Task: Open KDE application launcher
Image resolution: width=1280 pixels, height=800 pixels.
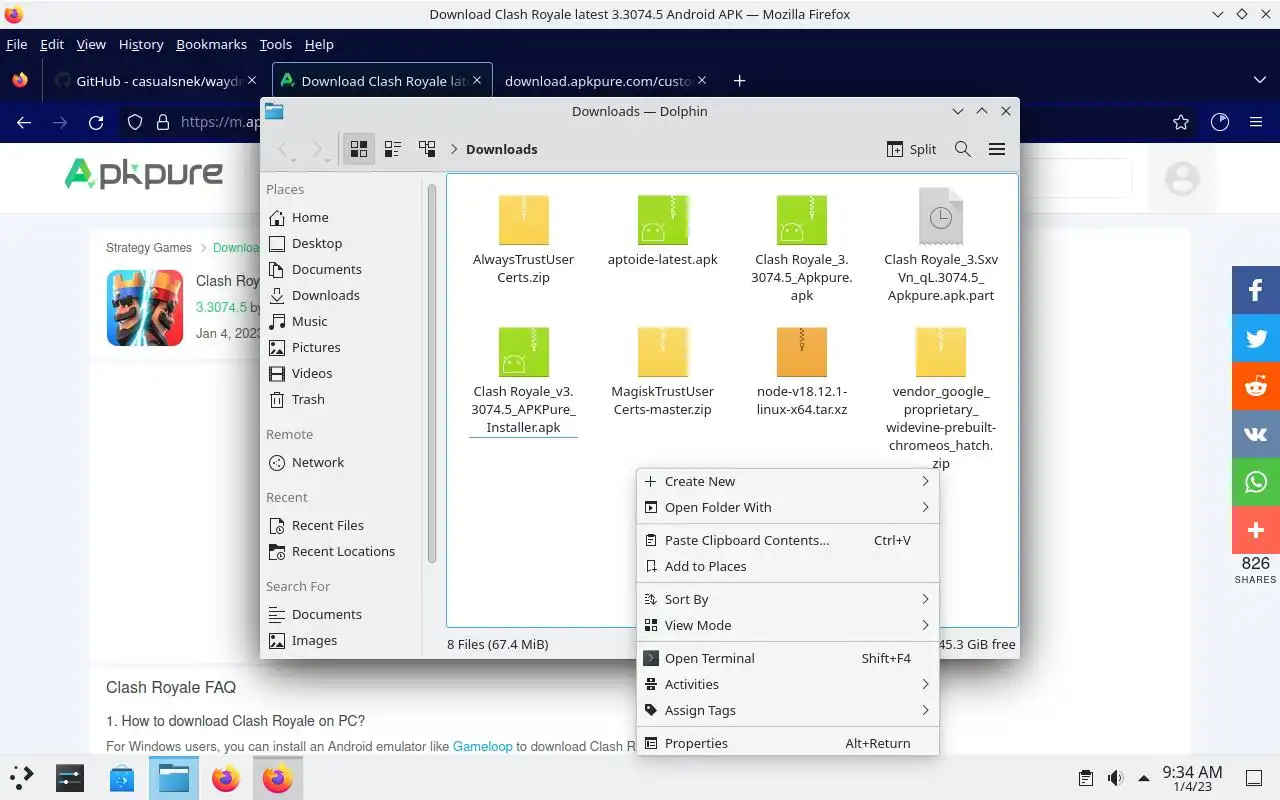Action: pyautogui.click(x=21, y=777)
